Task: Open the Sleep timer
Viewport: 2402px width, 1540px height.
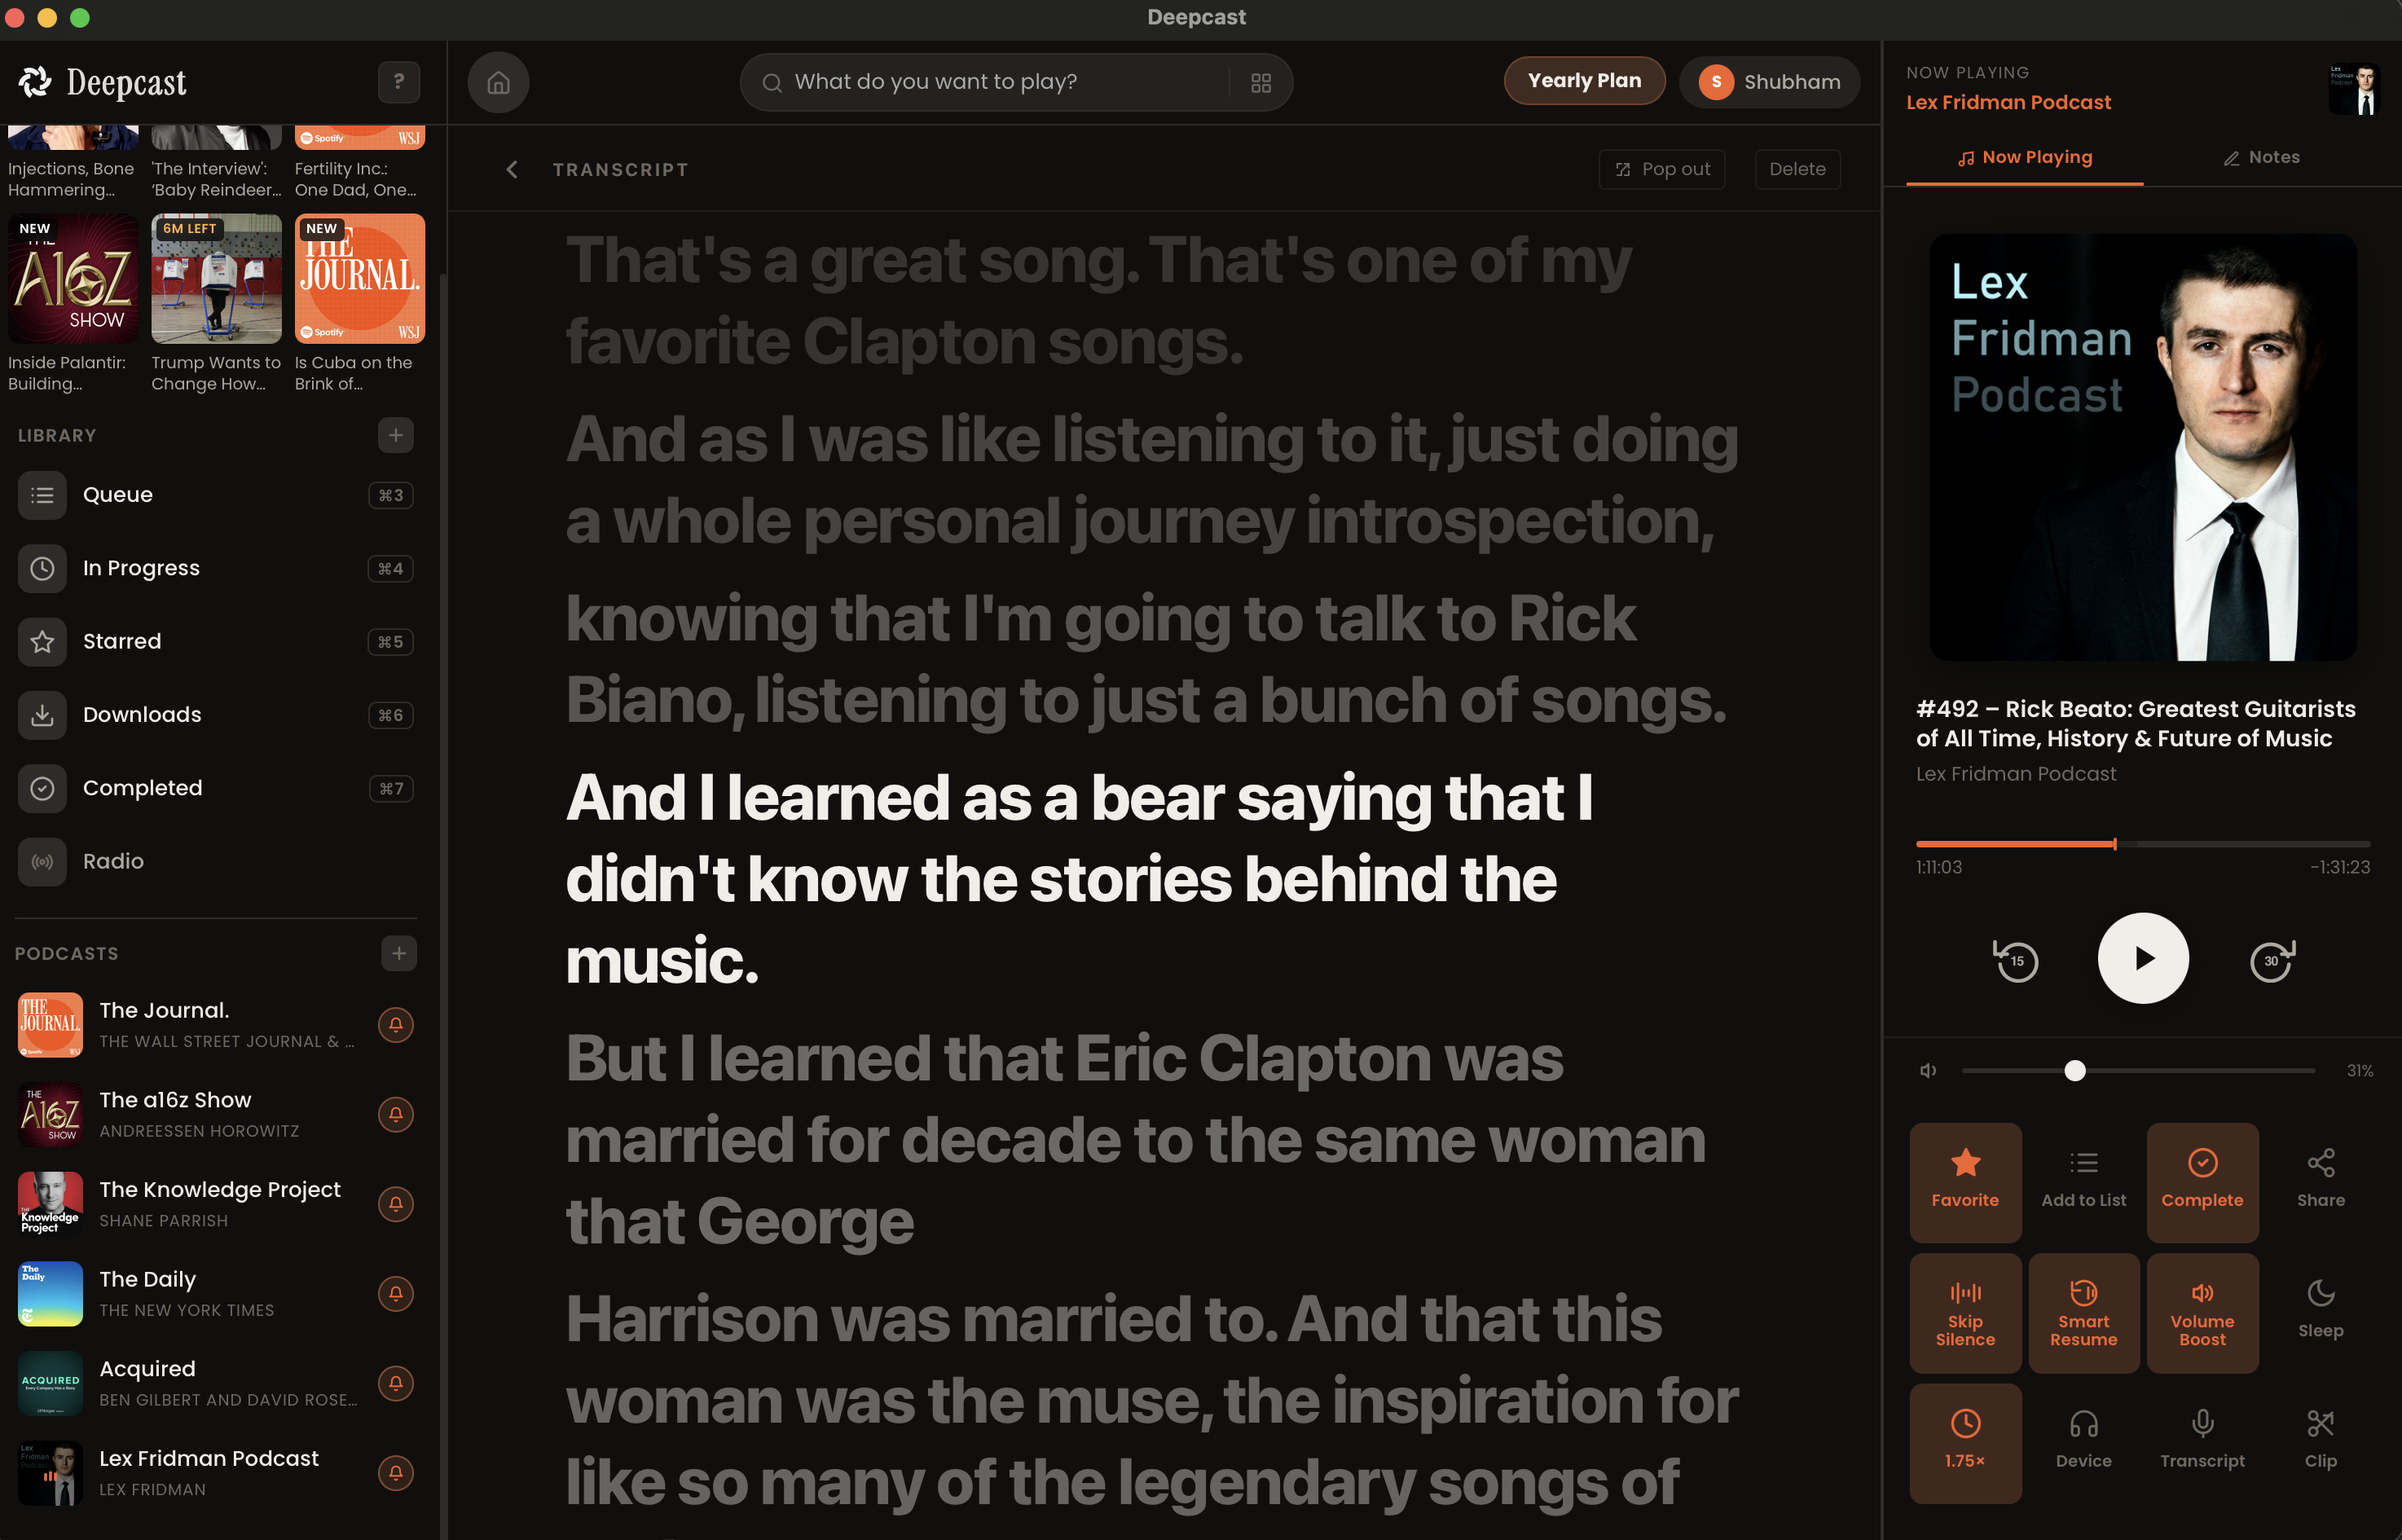Action: [x=2320, y=1310]
